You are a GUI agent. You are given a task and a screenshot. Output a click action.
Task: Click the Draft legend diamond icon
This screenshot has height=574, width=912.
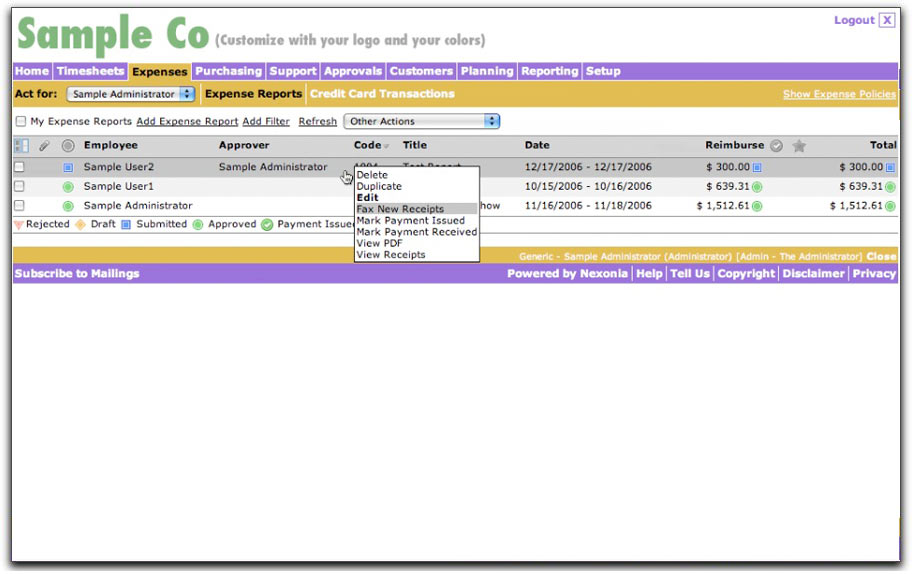point(80,224)
